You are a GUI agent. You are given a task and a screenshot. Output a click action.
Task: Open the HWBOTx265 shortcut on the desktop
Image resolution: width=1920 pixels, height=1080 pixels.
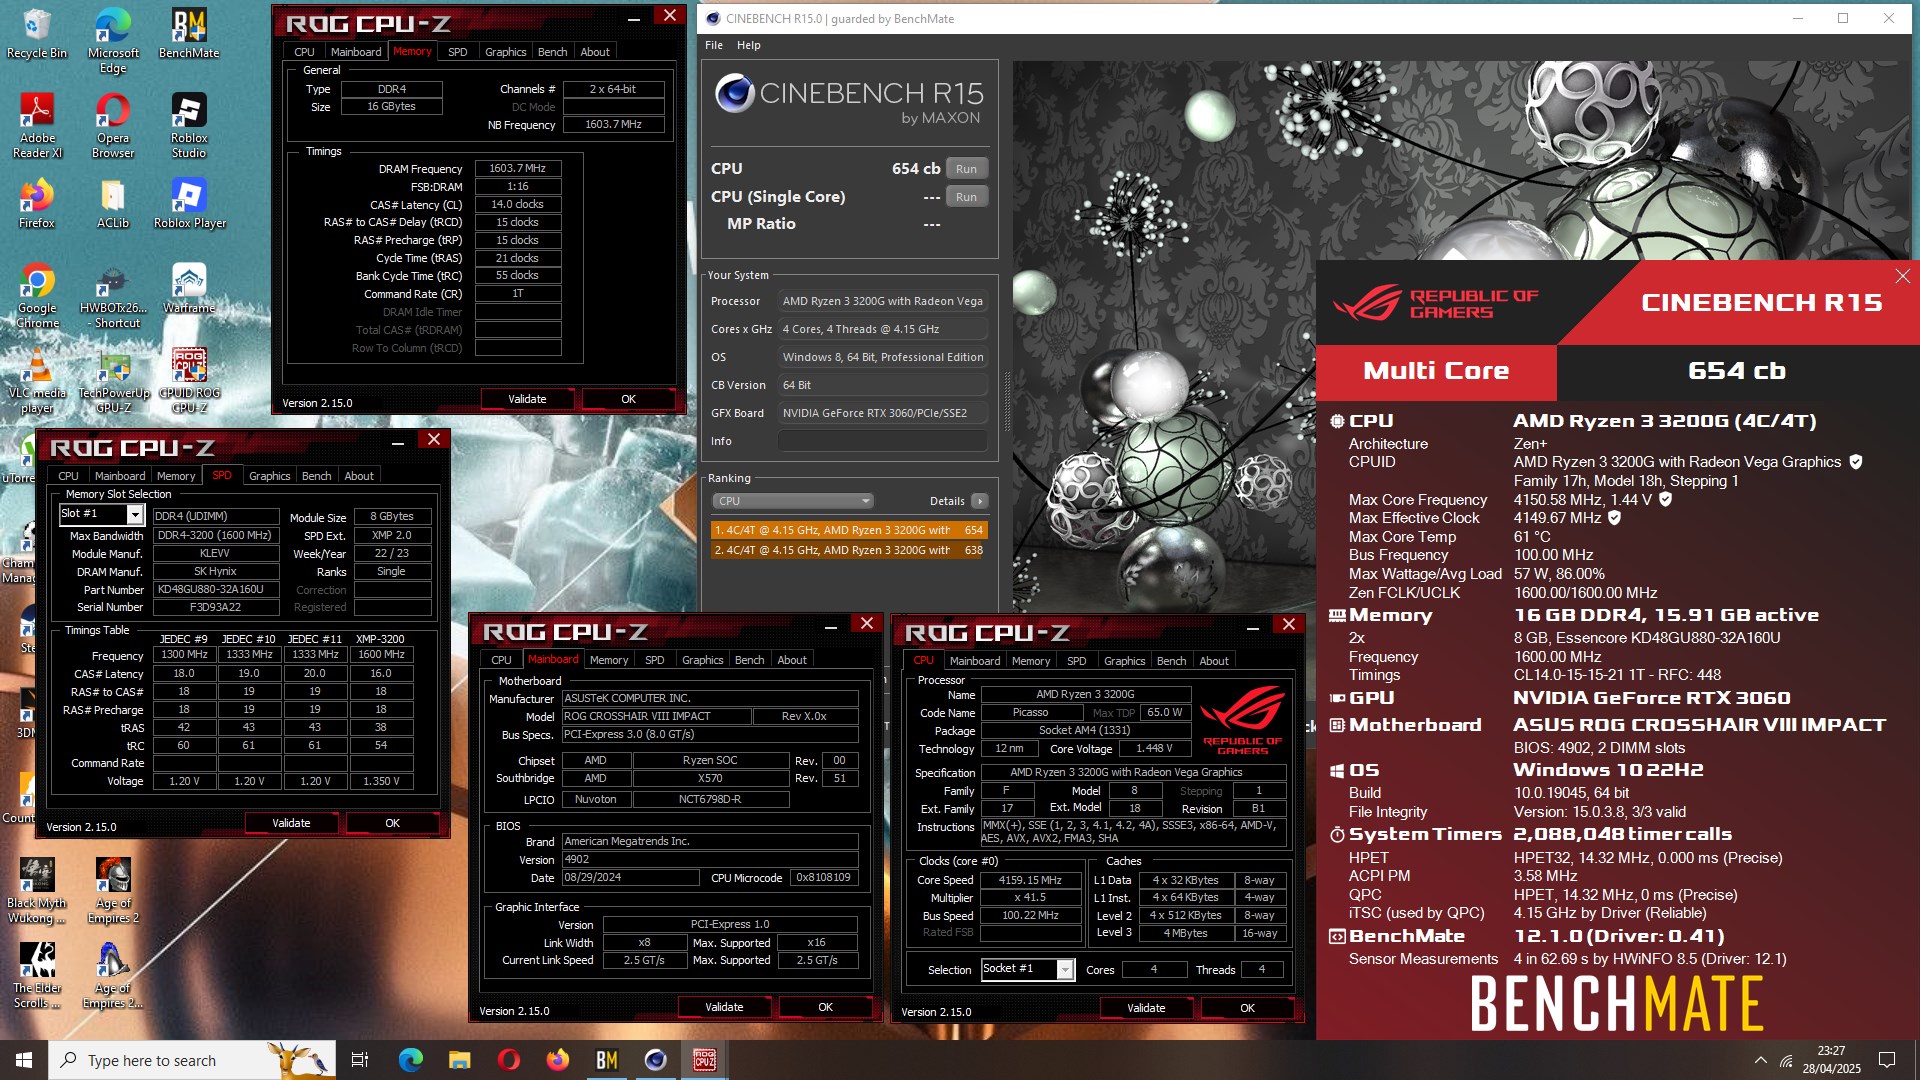(113, 296)
